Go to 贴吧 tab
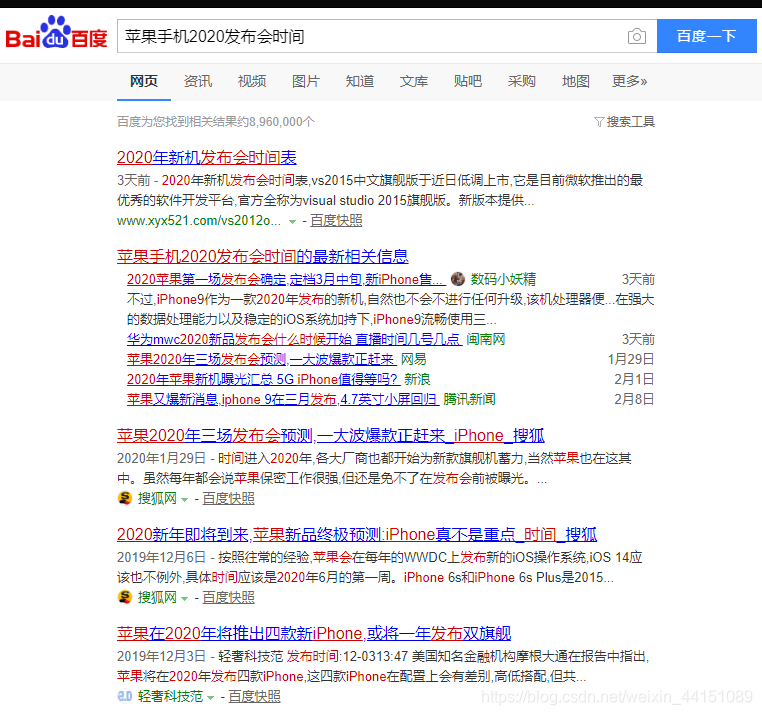This screenshot has height=715, width=762. point(468,81)
